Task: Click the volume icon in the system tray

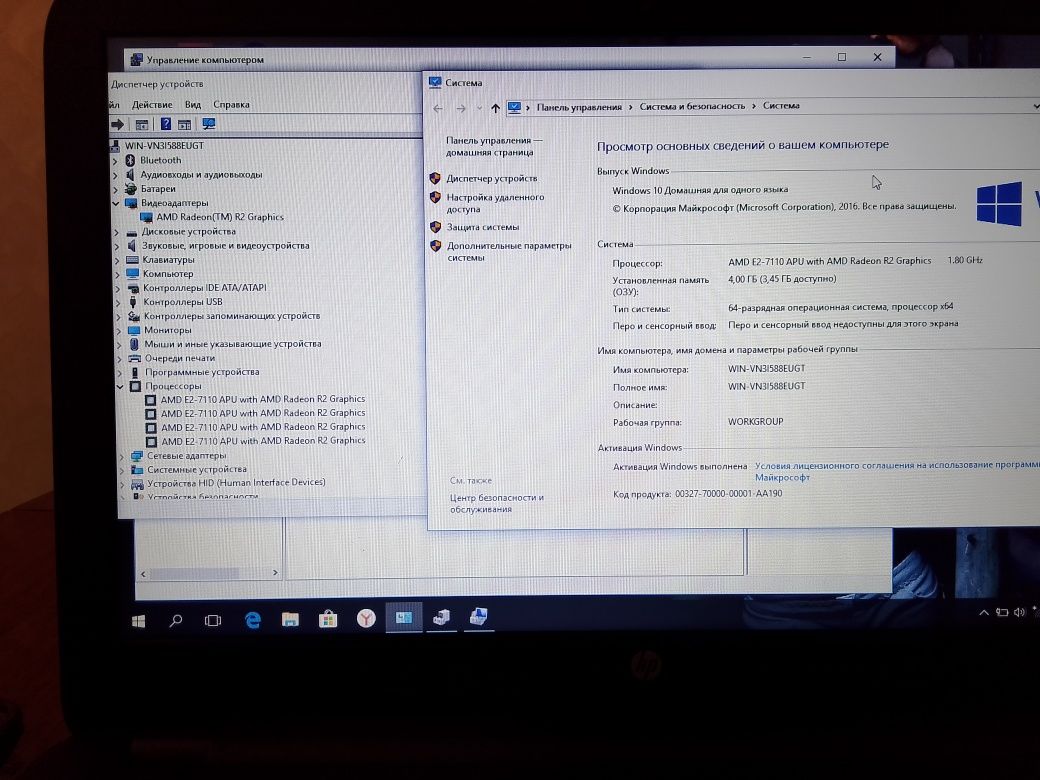Action: coord(1019,612)
